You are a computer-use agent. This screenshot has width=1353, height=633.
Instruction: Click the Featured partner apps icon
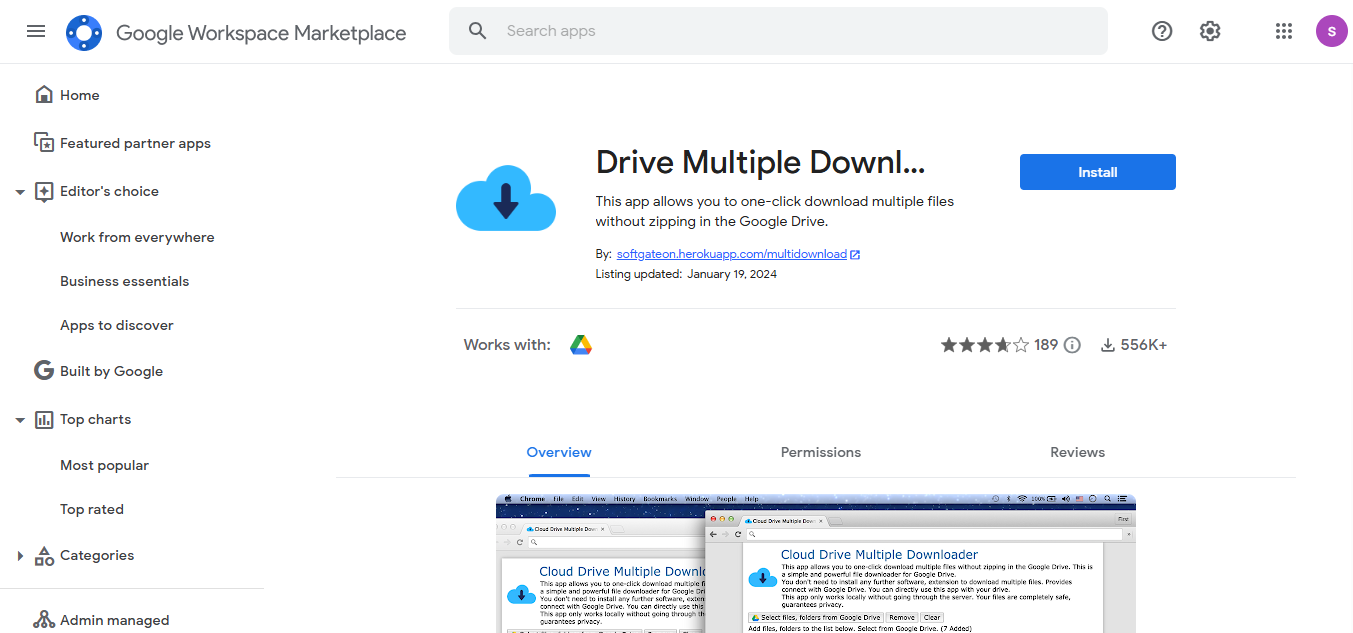tap(44, 142)
